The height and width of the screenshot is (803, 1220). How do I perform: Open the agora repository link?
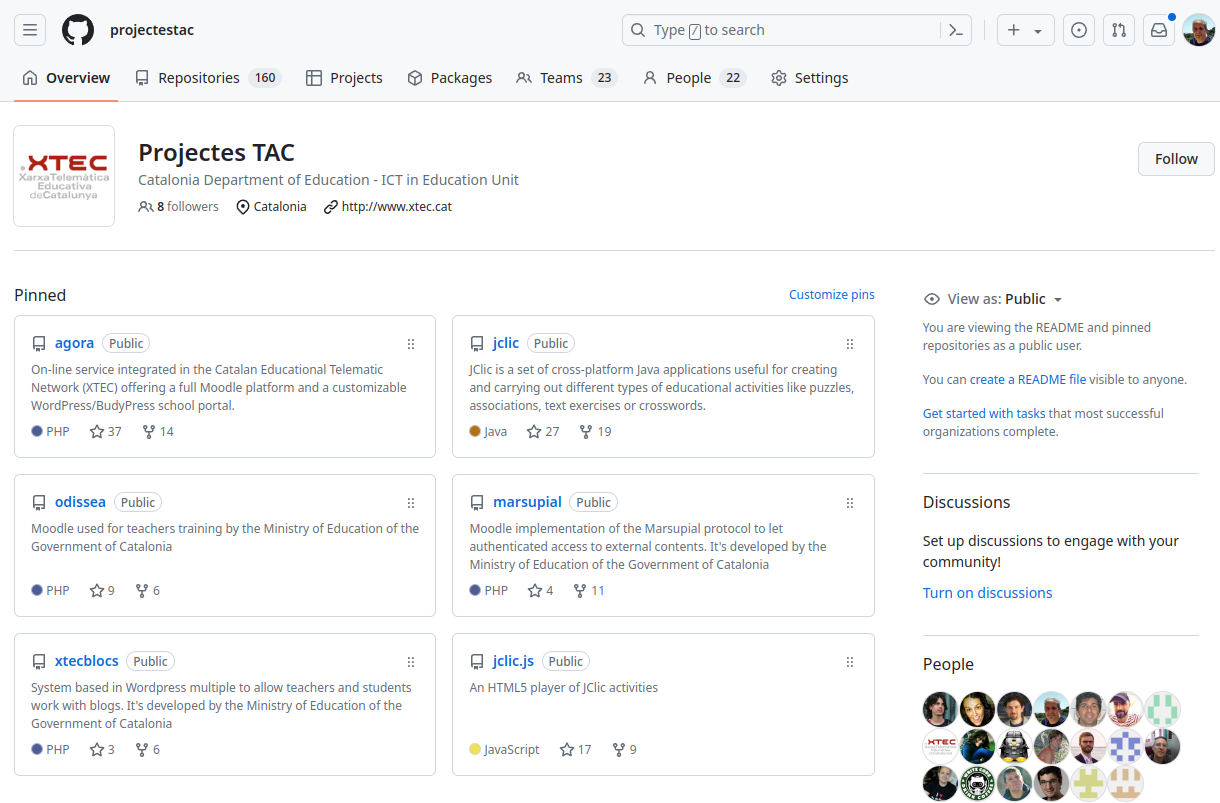74,343
